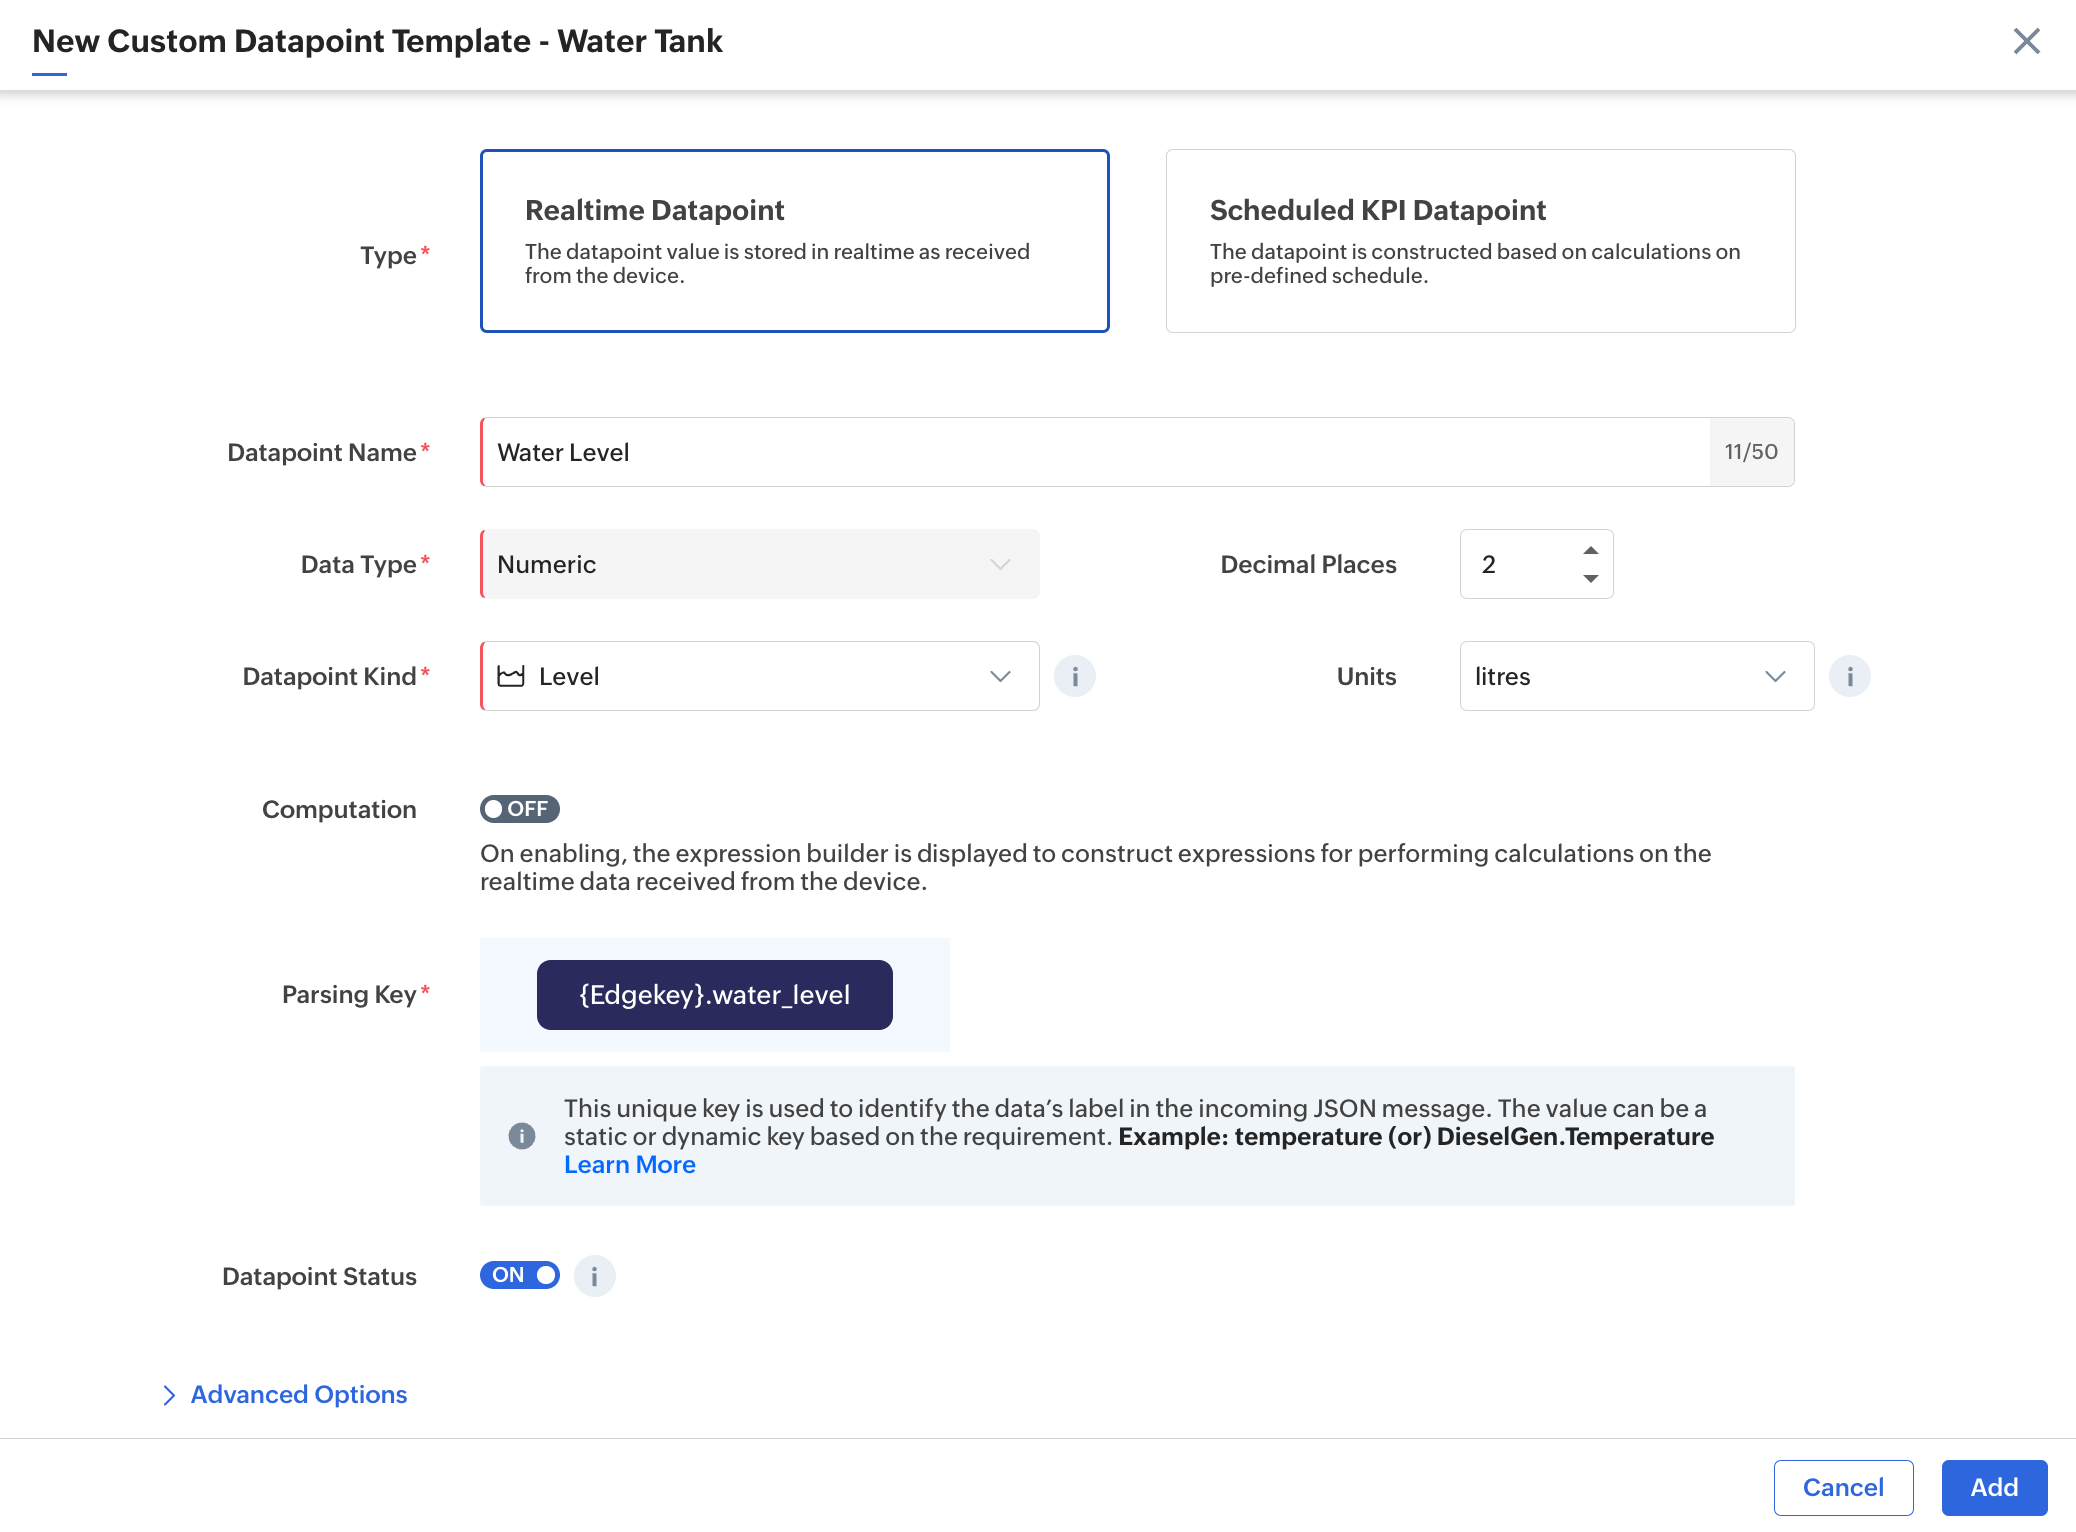Open the Data Type Numeric dropdown
2076x1532 pixels.
pos(760,564)
